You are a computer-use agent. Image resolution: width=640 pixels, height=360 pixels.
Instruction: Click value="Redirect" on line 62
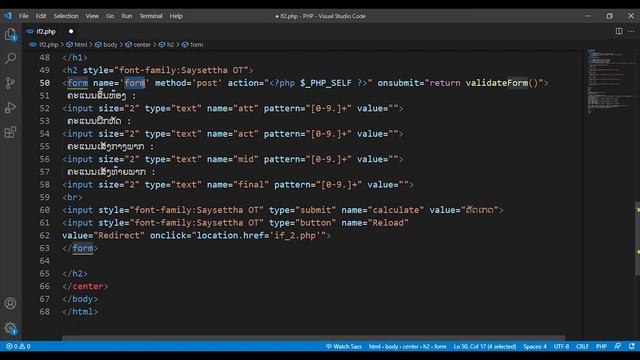click(x=103, y=235)
